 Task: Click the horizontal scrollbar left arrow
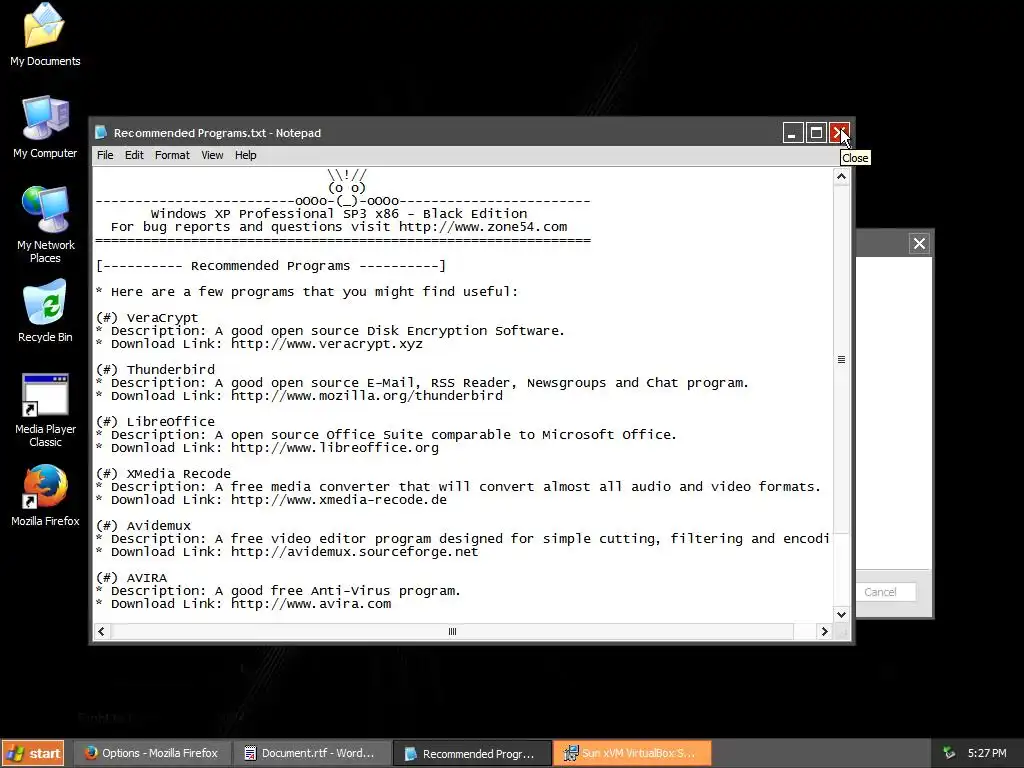(101, 632)
